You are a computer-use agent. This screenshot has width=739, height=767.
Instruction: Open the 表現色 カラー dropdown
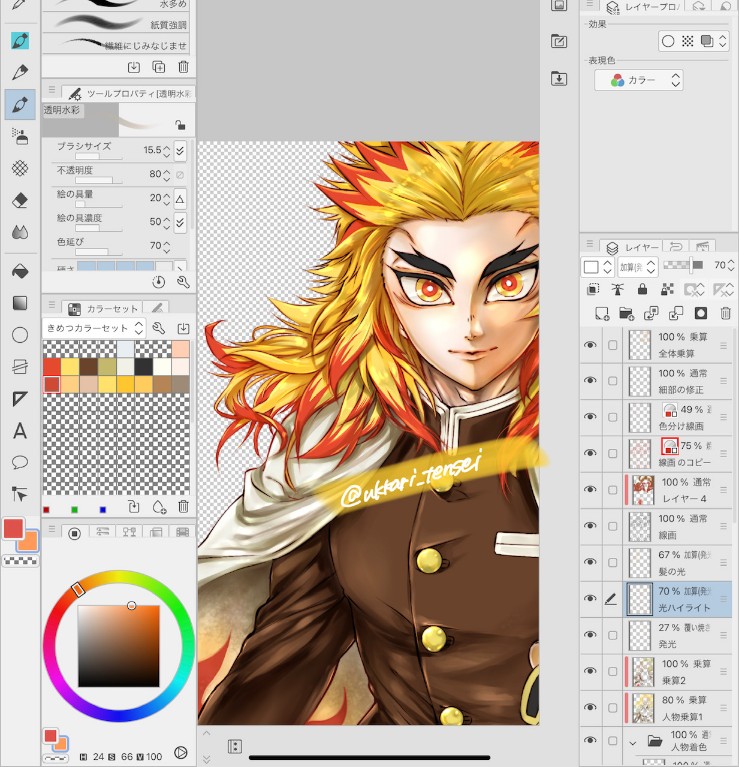(638, 80)
